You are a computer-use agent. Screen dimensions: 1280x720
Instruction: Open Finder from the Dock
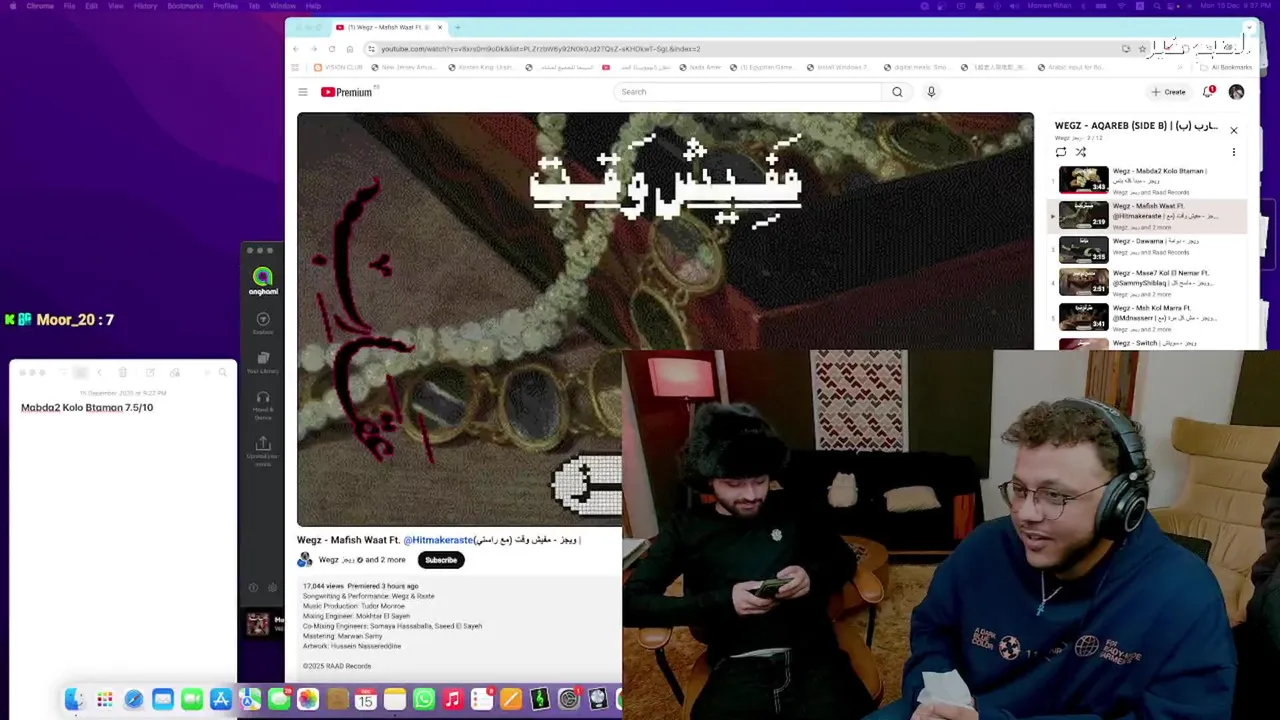click(x=75, y=699)
